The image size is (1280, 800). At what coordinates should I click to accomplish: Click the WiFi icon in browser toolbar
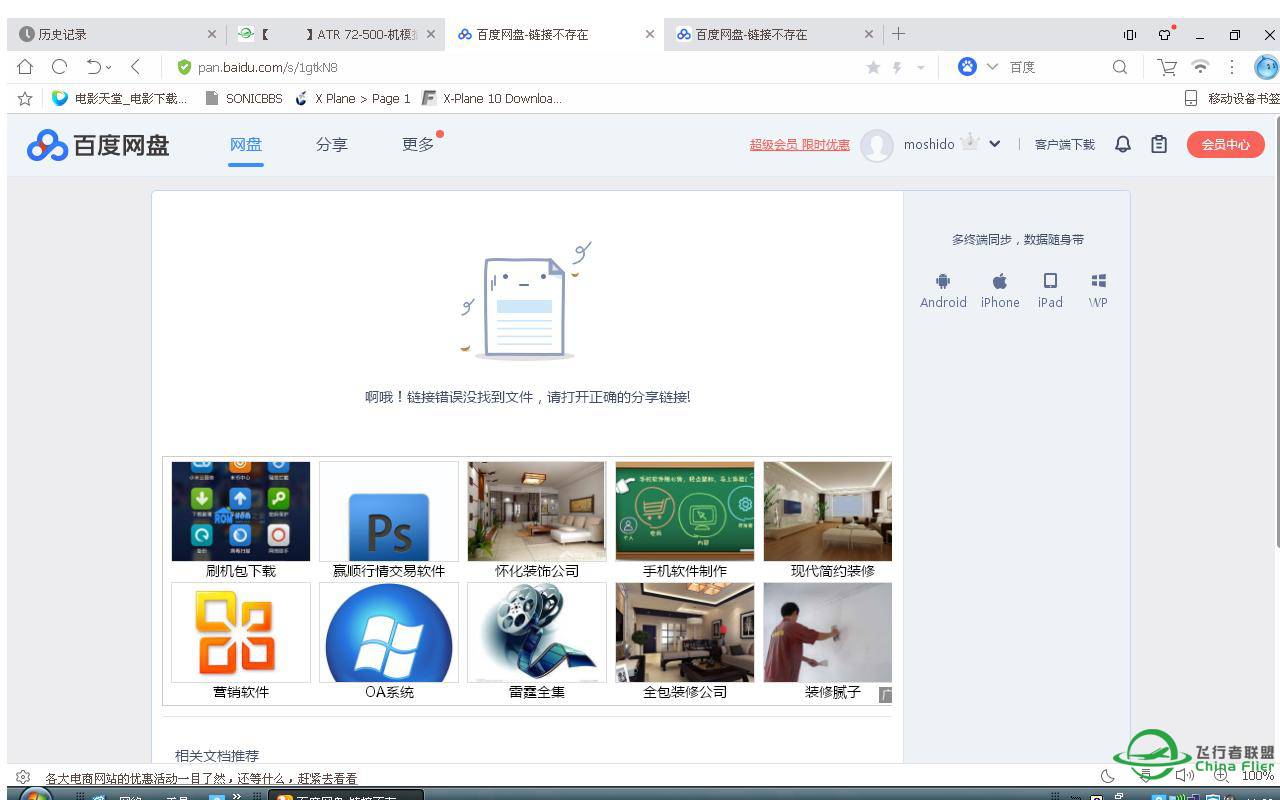pos(1201,67)
